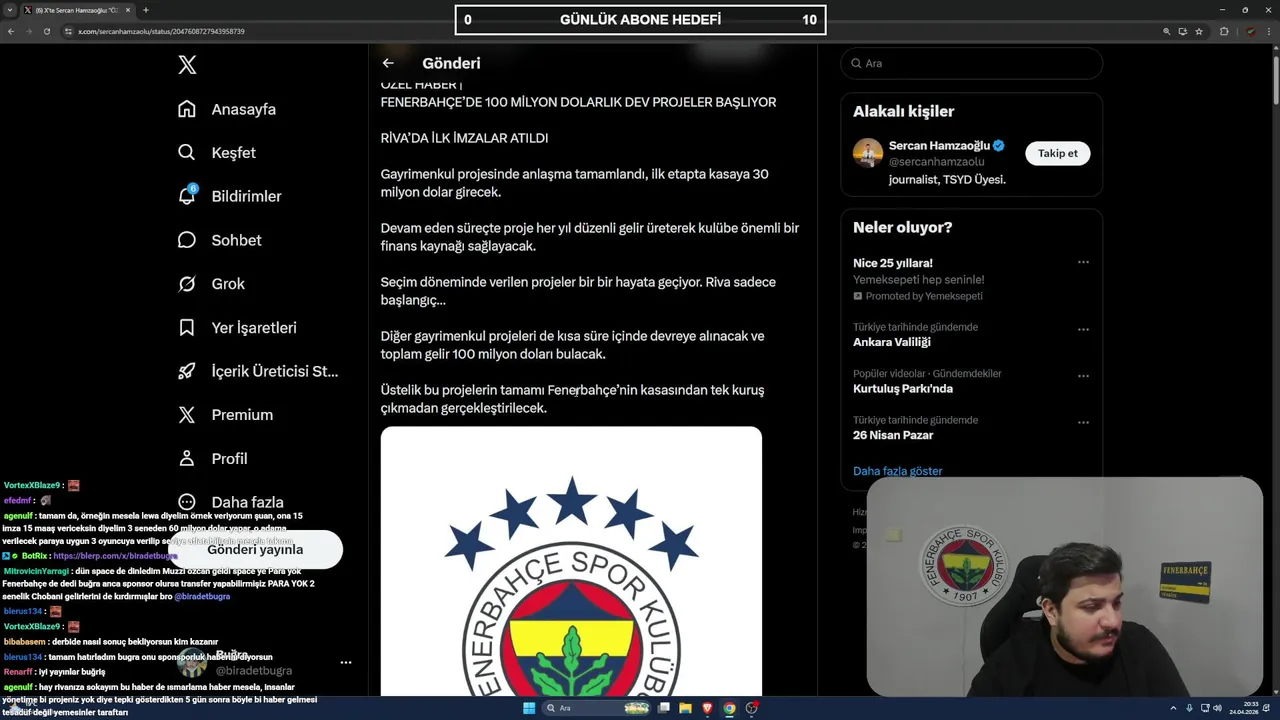This screenshot has width=1280, height=720.
Task: Click the Premium X icon
Action: pos(187,415)
